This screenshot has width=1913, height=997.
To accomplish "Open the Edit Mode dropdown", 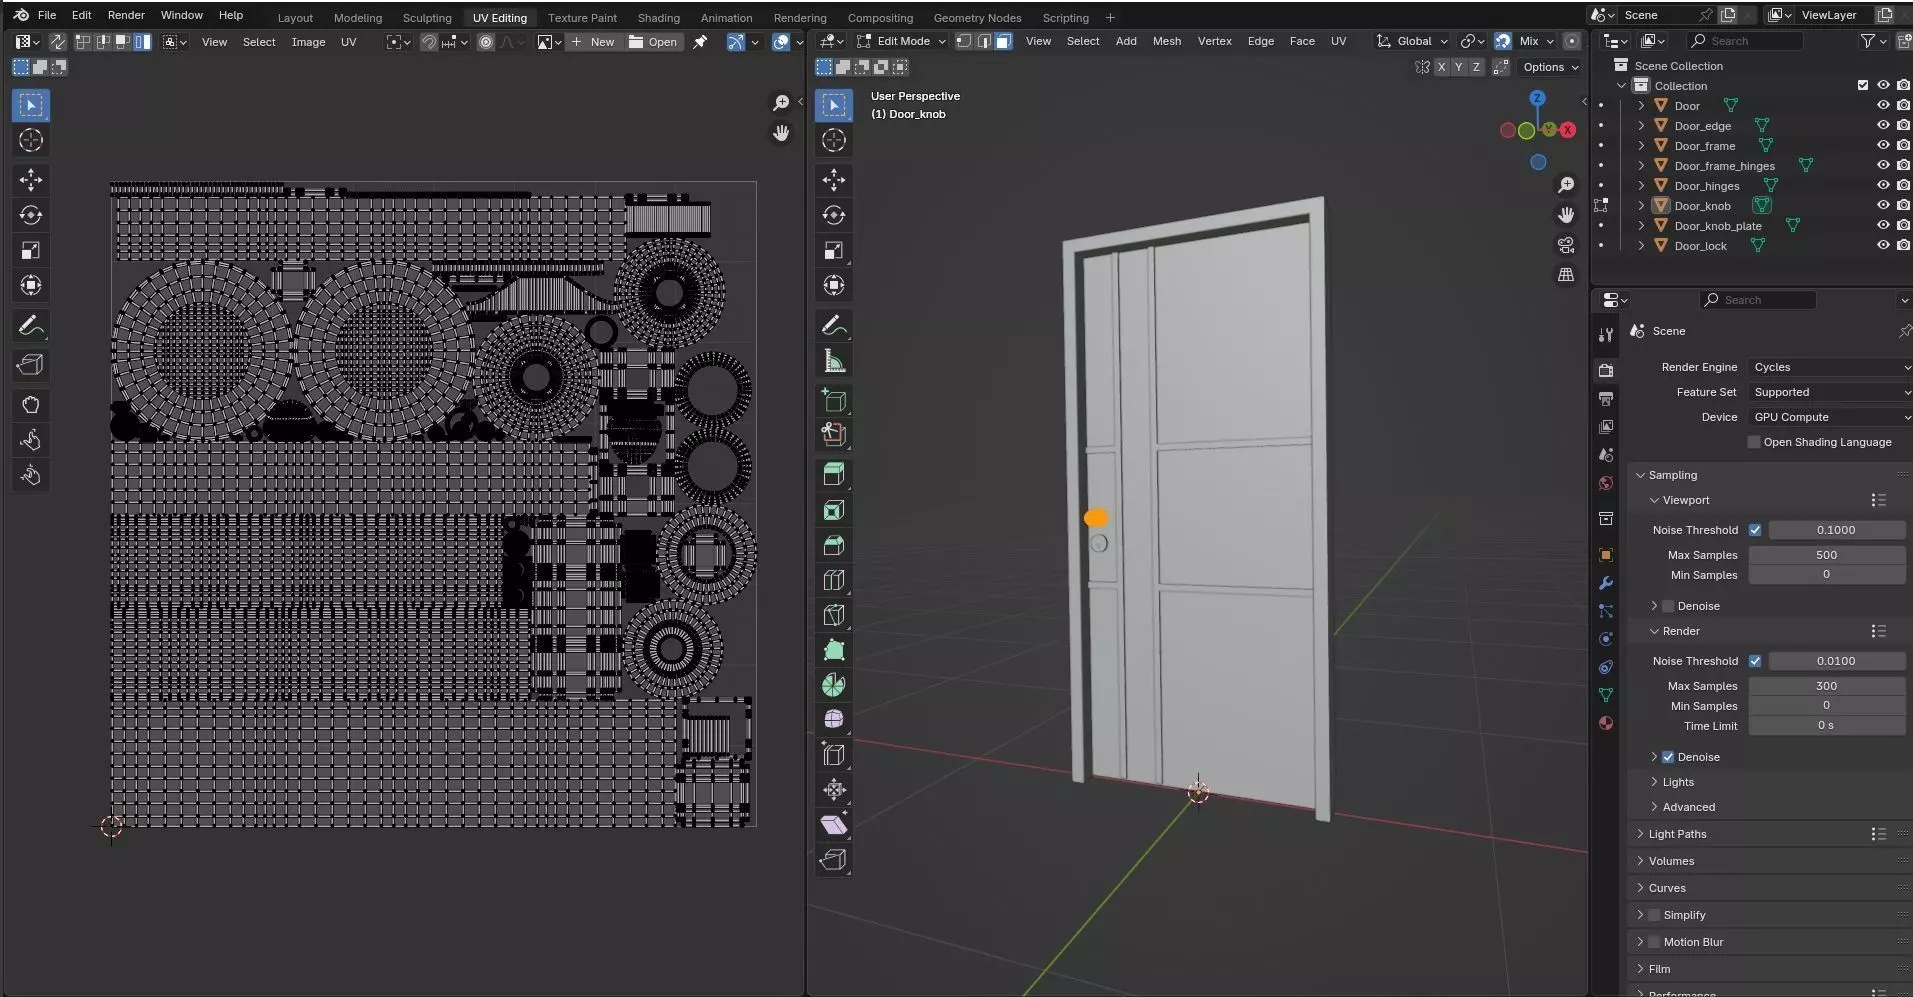I will pyautogui.click(x=901, y=41).
